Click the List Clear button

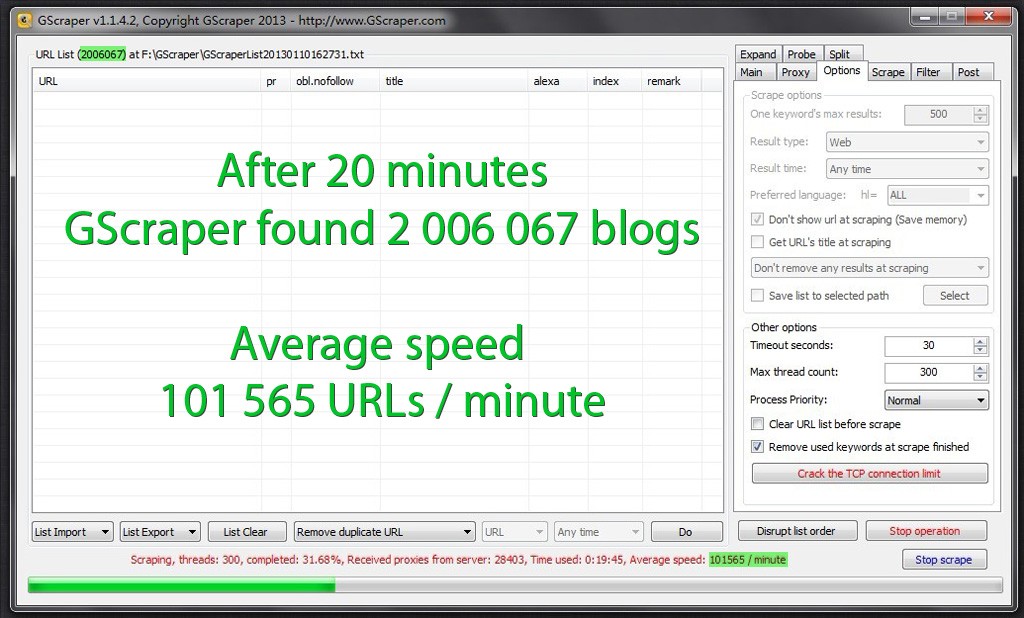point(247,532)
